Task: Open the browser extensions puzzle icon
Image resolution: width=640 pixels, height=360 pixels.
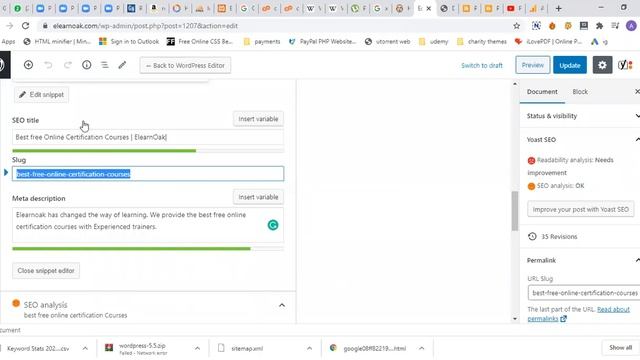Action: point(599,26)
